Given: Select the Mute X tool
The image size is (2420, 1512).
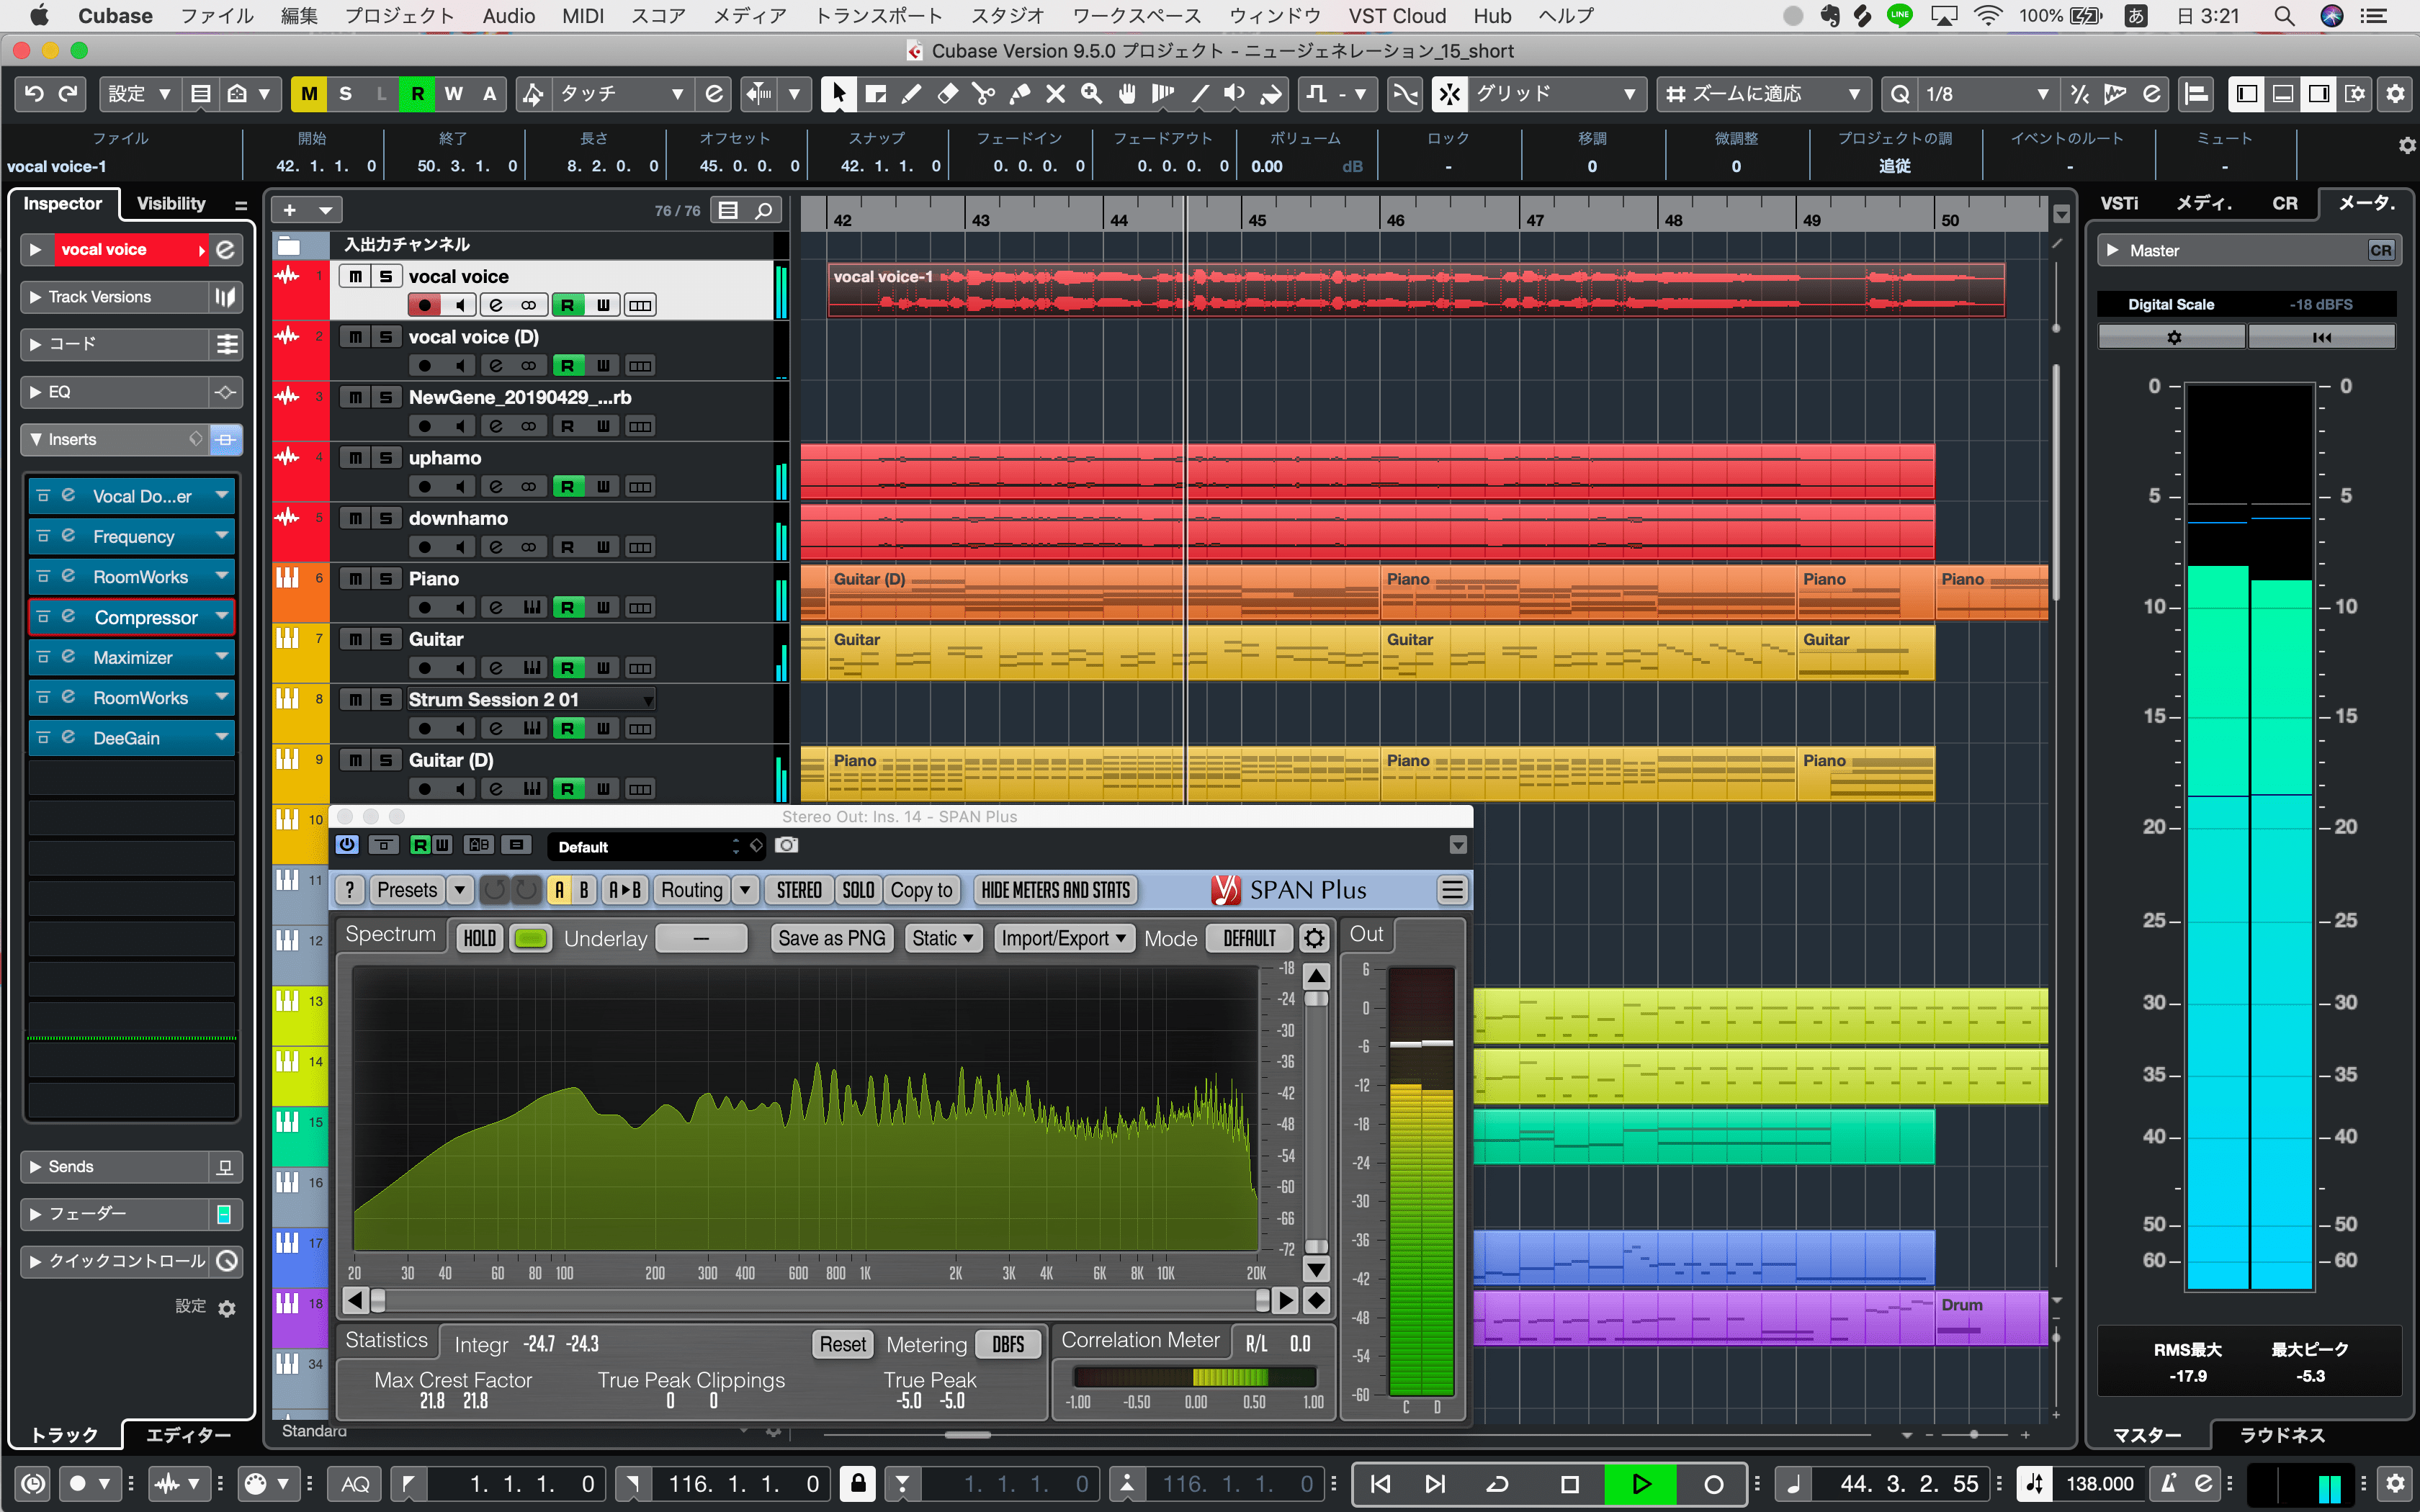Looking at the screenshot, I should (1056, 94).
